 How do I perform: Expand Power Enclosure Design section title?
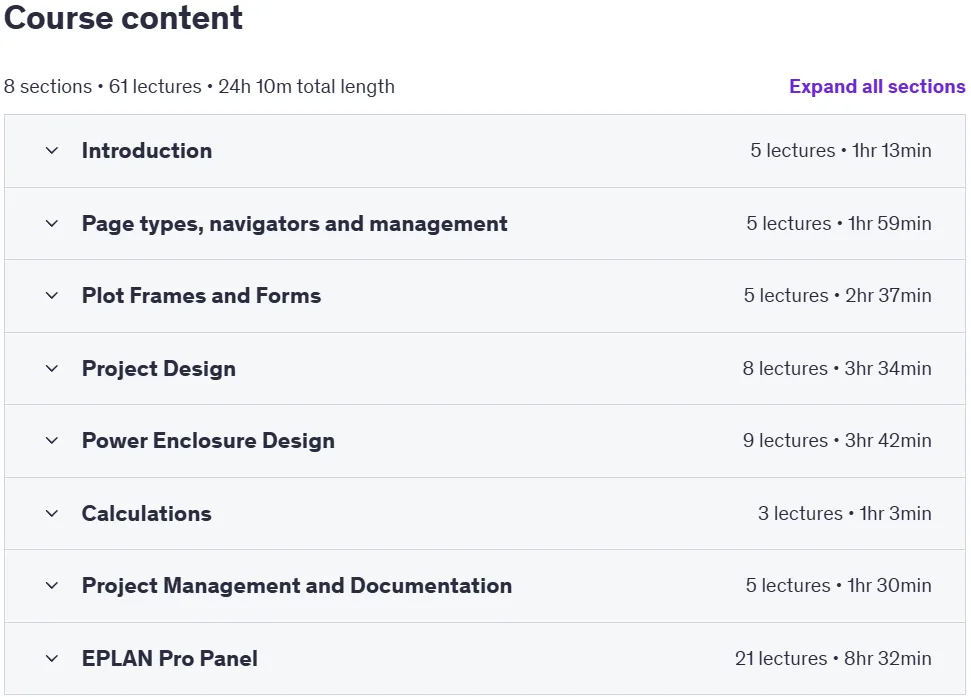[208, 441]
